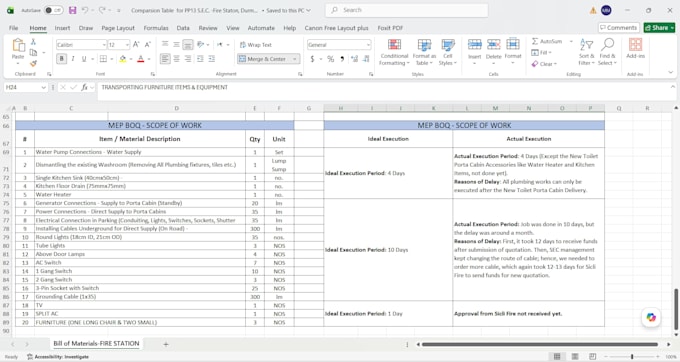Viewport: 680px width, 362px height.
Task: Decrease font size with smaller A icon
Action: pyautogui.click(x=147, y=44)
